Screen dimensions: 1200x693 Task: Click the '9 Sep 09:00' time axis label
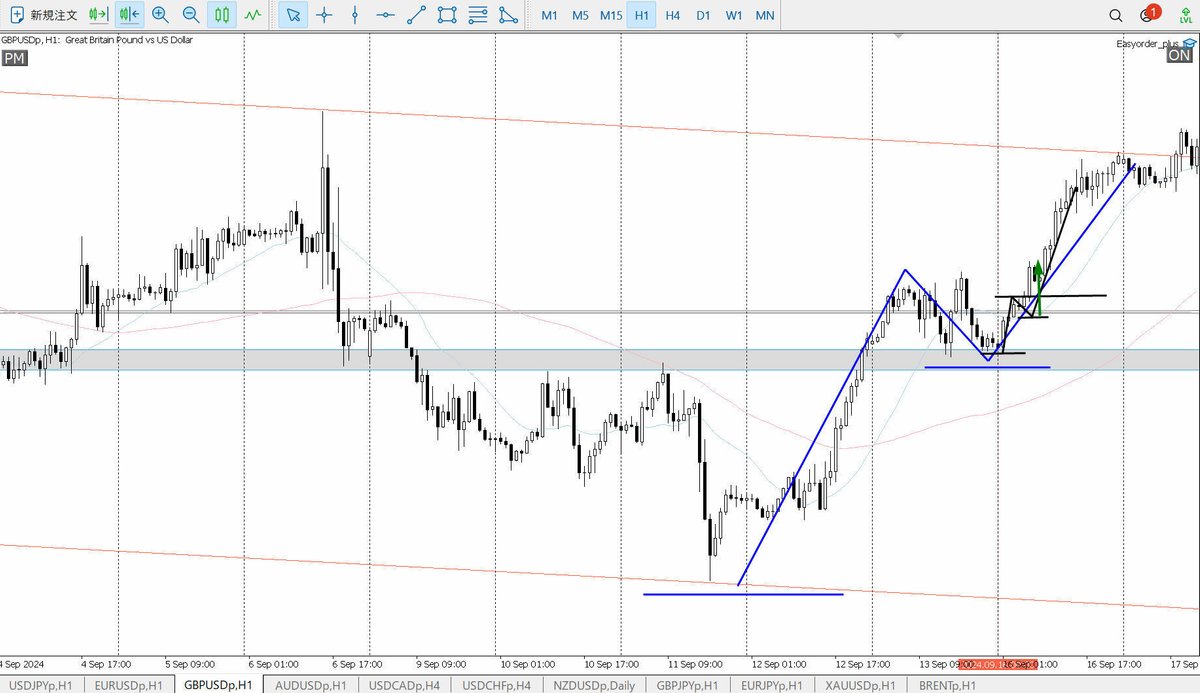(x=443, y=663)
